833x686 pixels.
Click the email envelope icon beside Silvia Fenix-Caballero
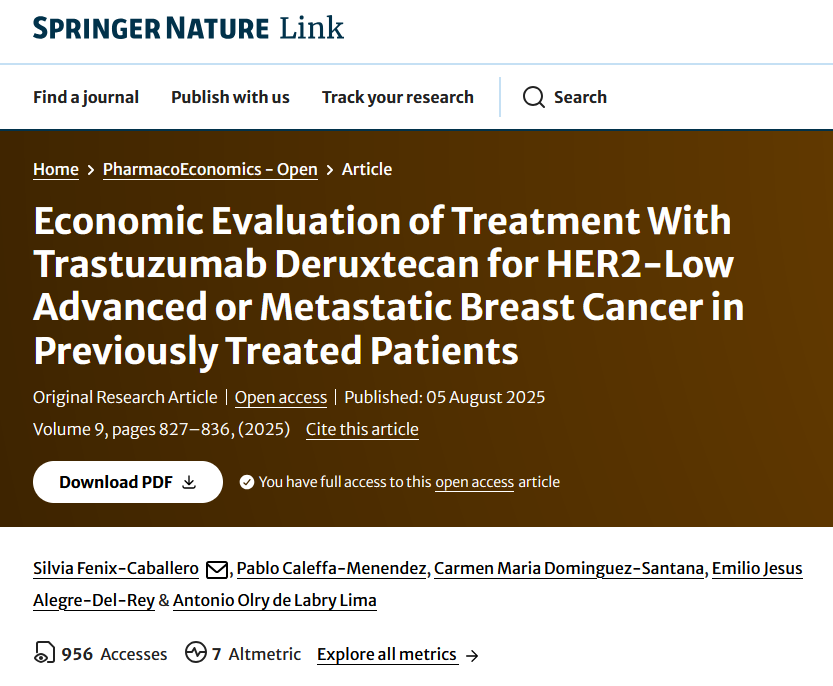216,570
